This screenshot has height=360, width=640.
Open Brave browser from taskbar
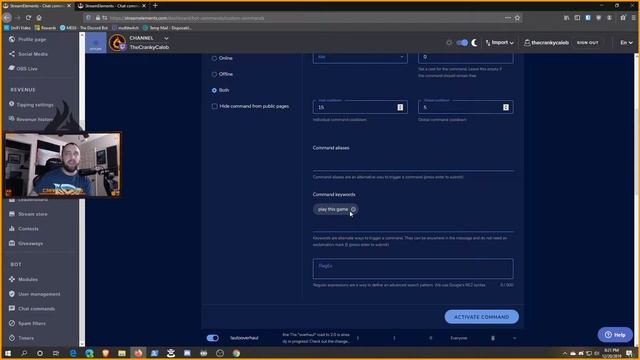[x=106, y=353]
